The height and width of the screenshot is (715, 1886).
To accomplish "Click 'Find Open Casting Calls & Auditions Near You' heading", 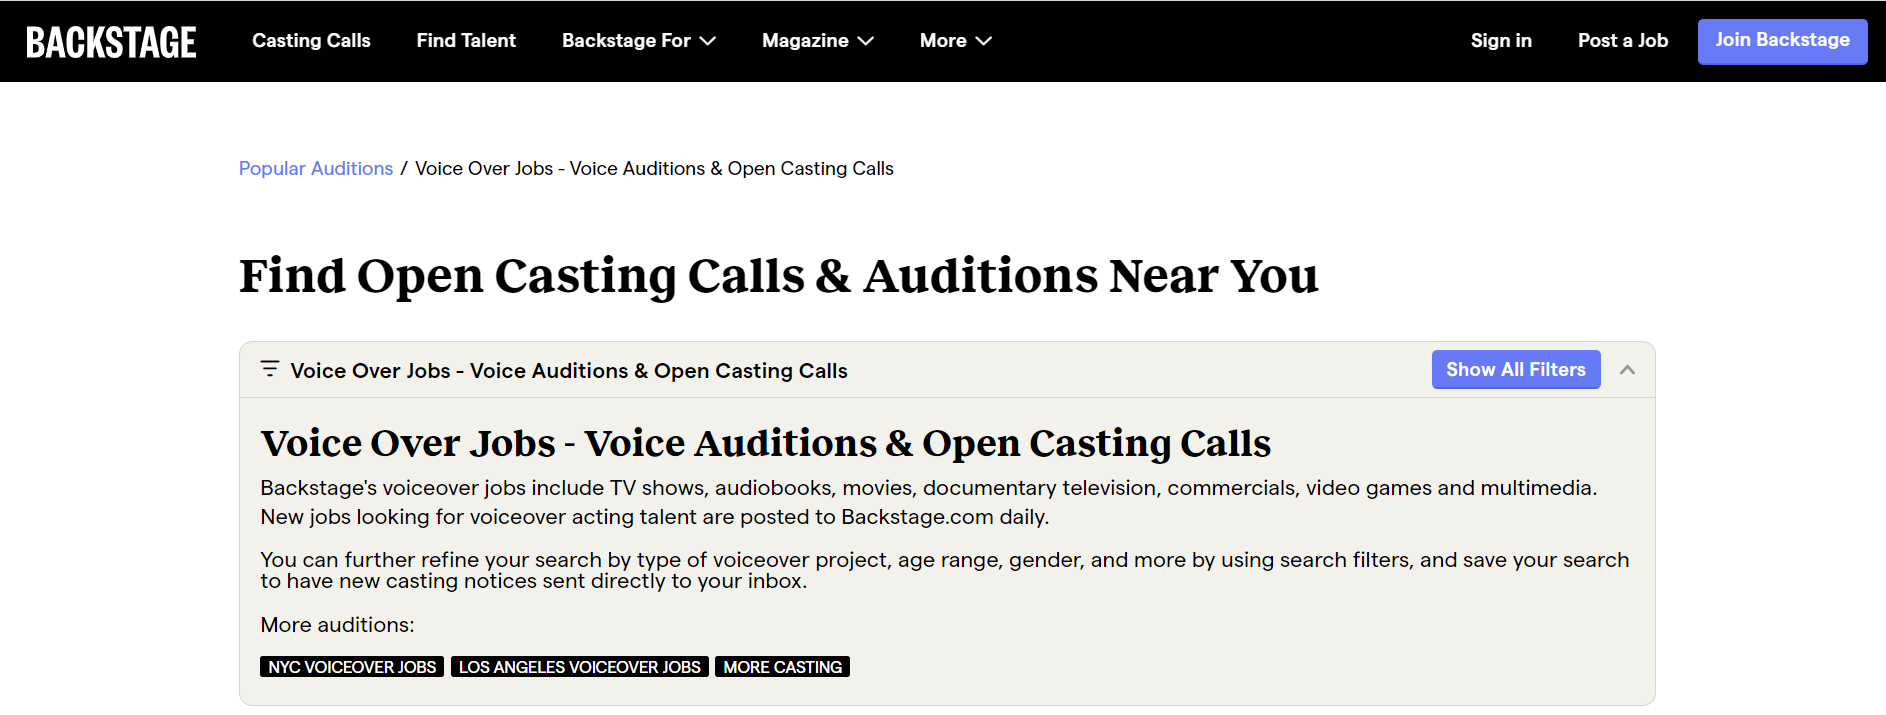I will coord(779,276).
